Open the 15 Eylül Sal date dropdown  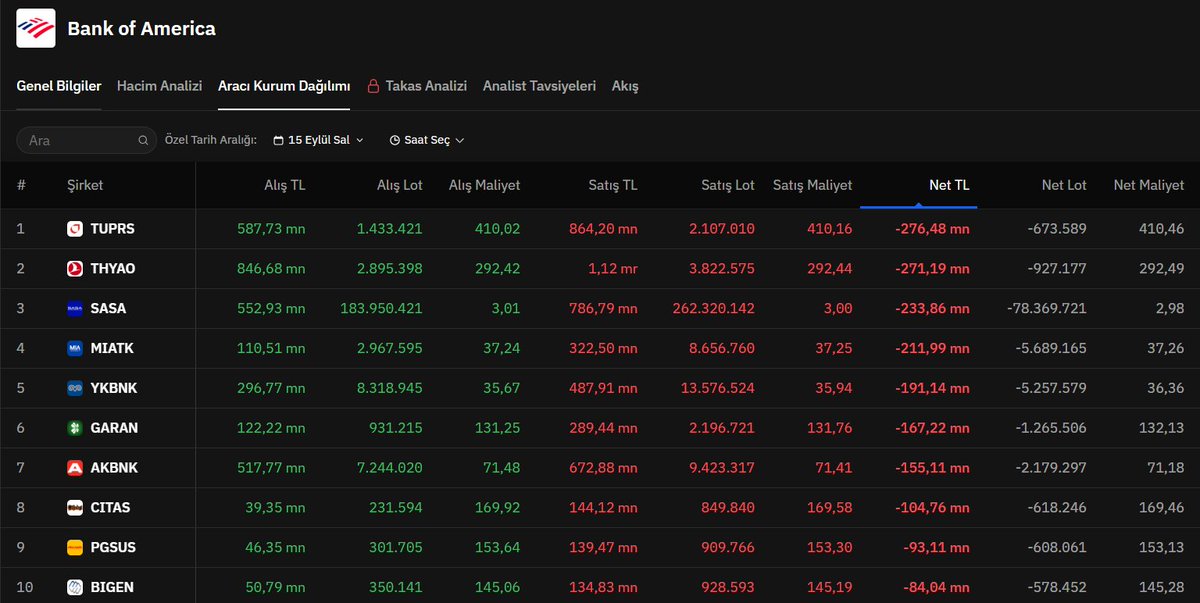[319, 141]
